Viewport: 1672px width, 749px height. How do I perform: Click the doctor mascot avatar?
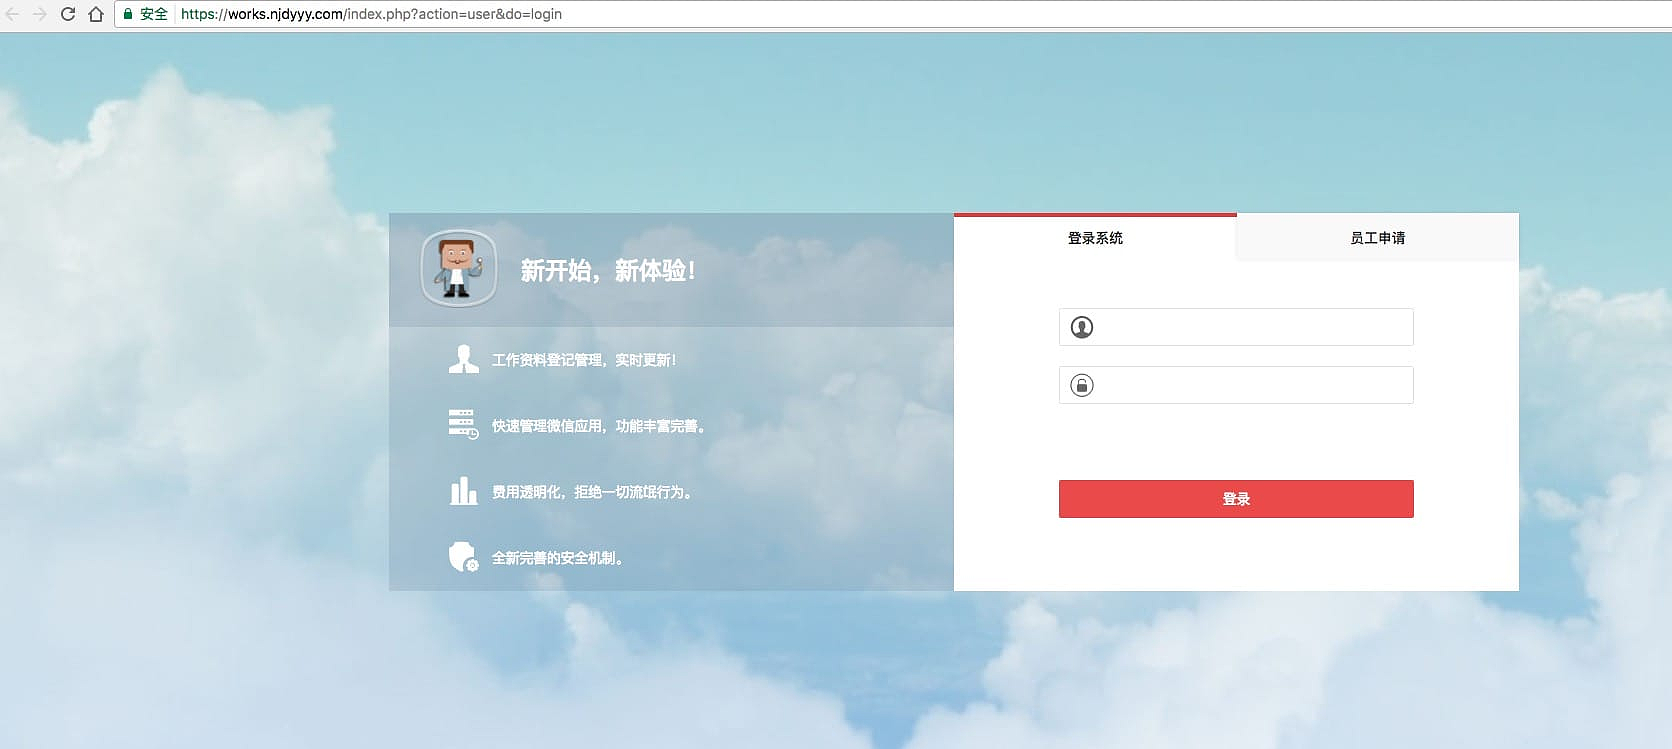click(458, 268)
